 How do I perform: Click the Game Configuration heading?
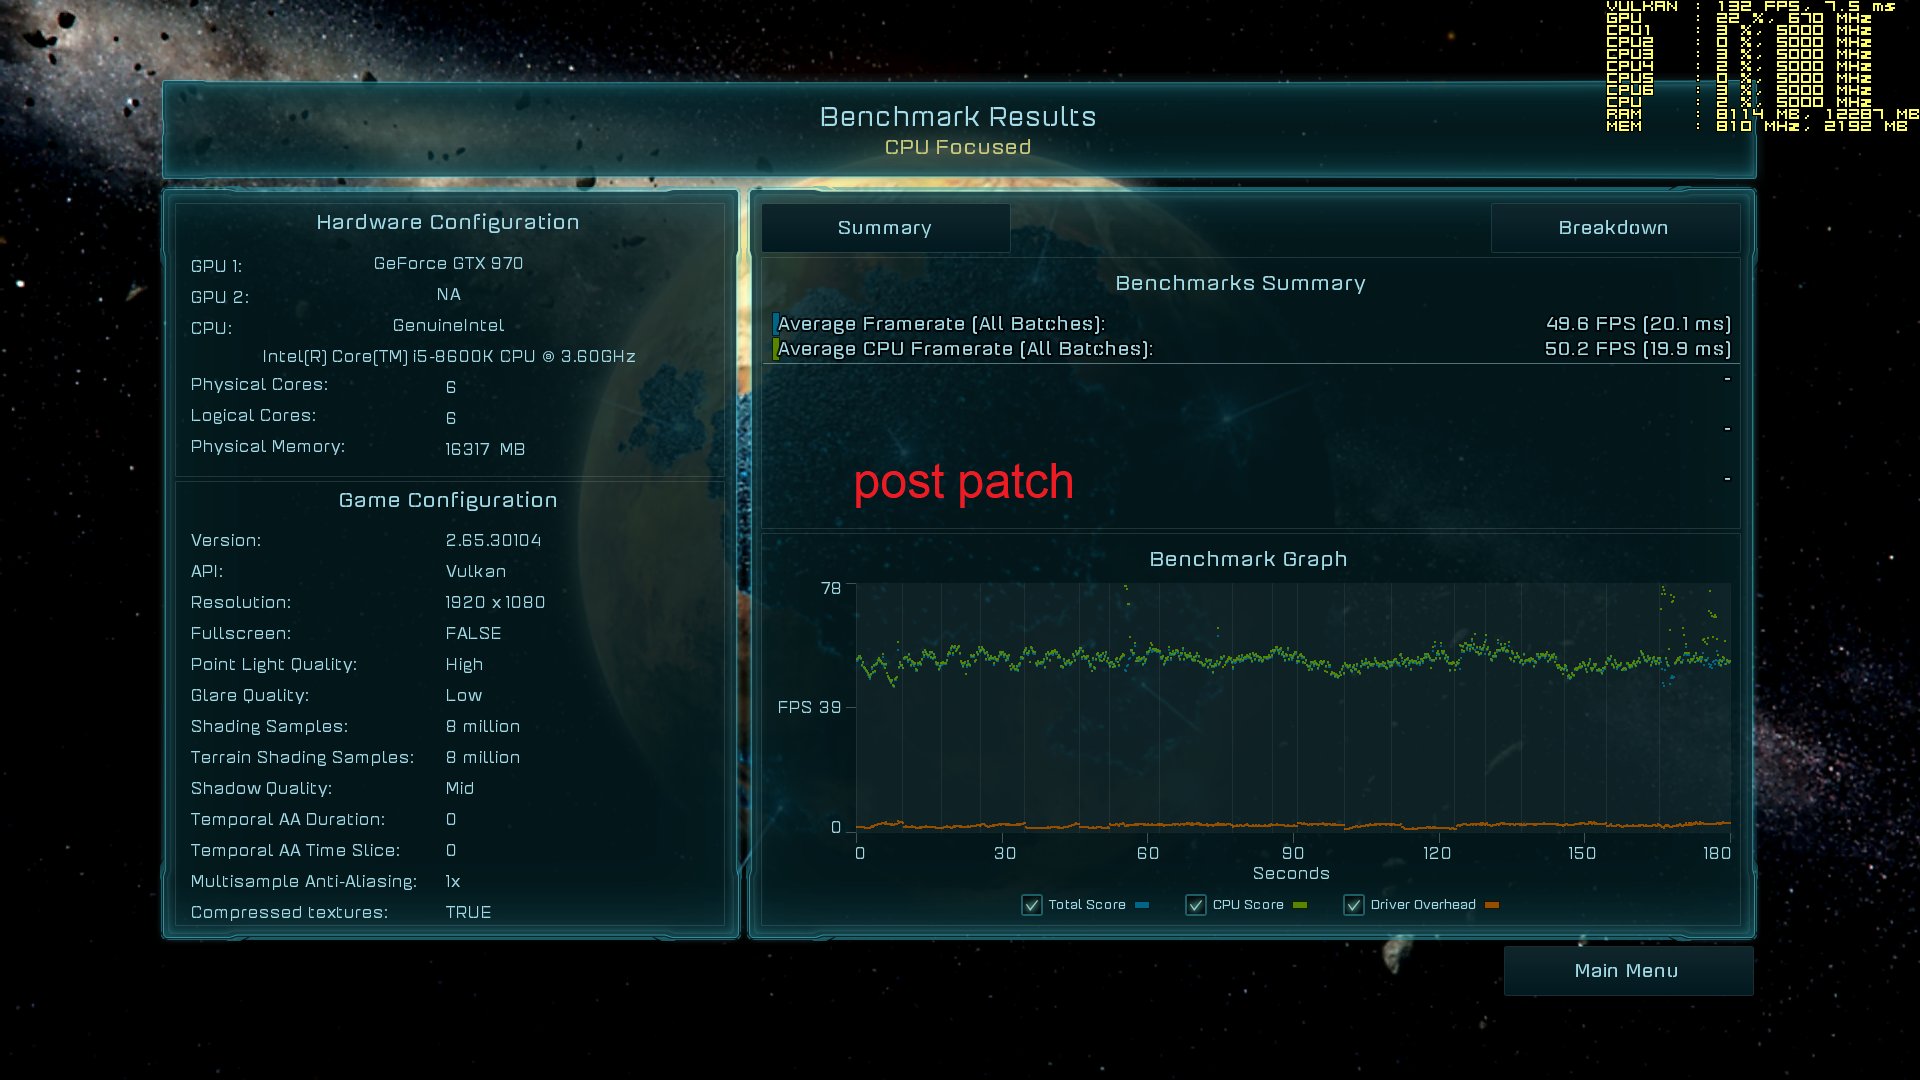(447, 500)
